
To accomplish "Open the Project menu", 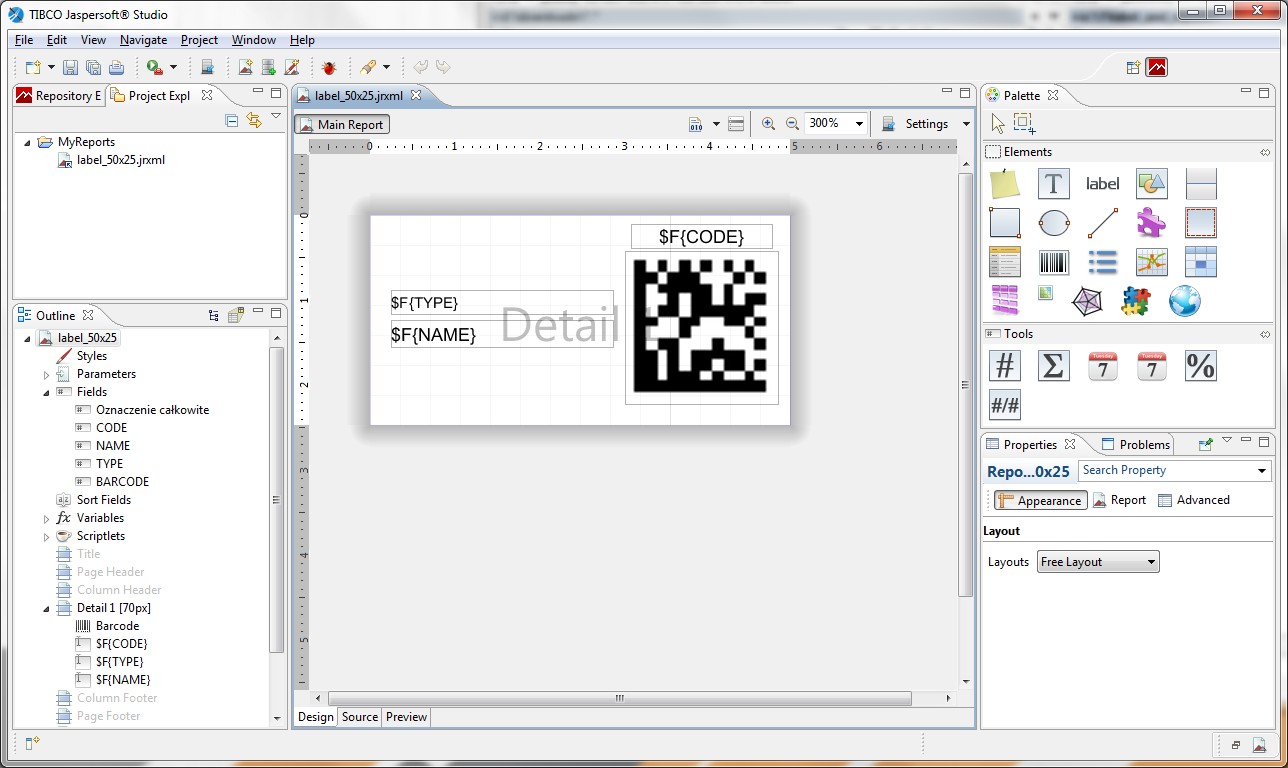I will pyautogui.click(x=199, y=40).
